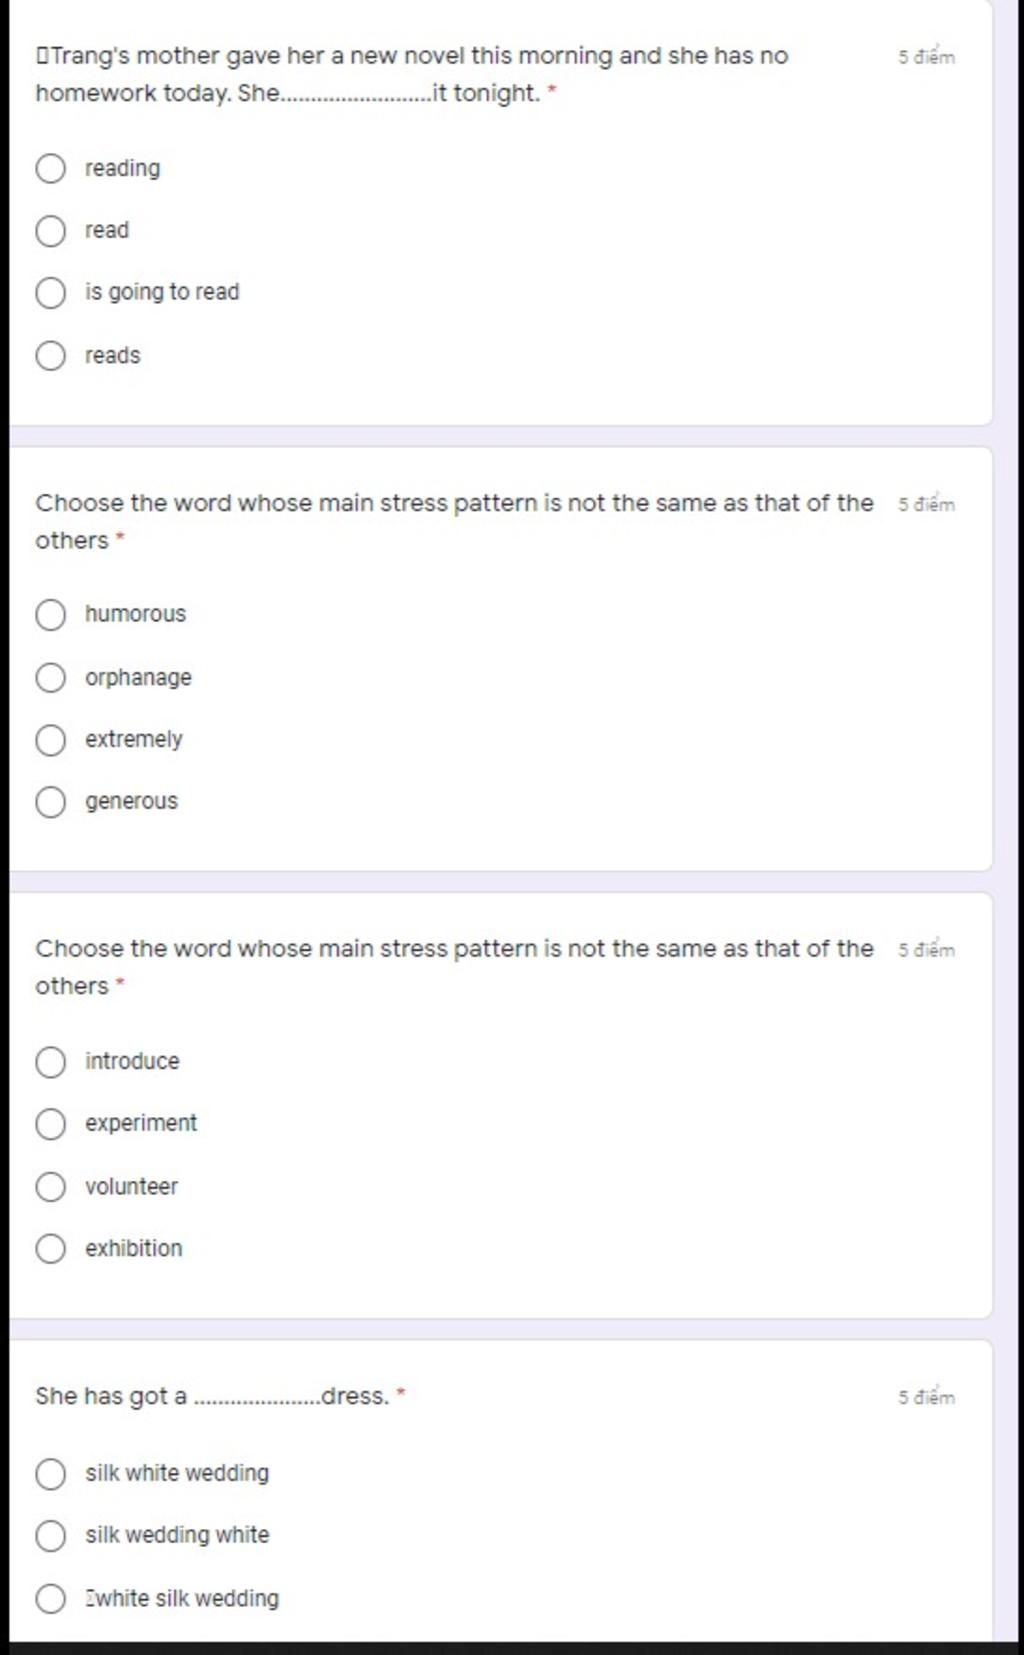Choose "silk white wedding" option
Viewport: 1024px width, 1655px height.
click(x=51, y=1474)
